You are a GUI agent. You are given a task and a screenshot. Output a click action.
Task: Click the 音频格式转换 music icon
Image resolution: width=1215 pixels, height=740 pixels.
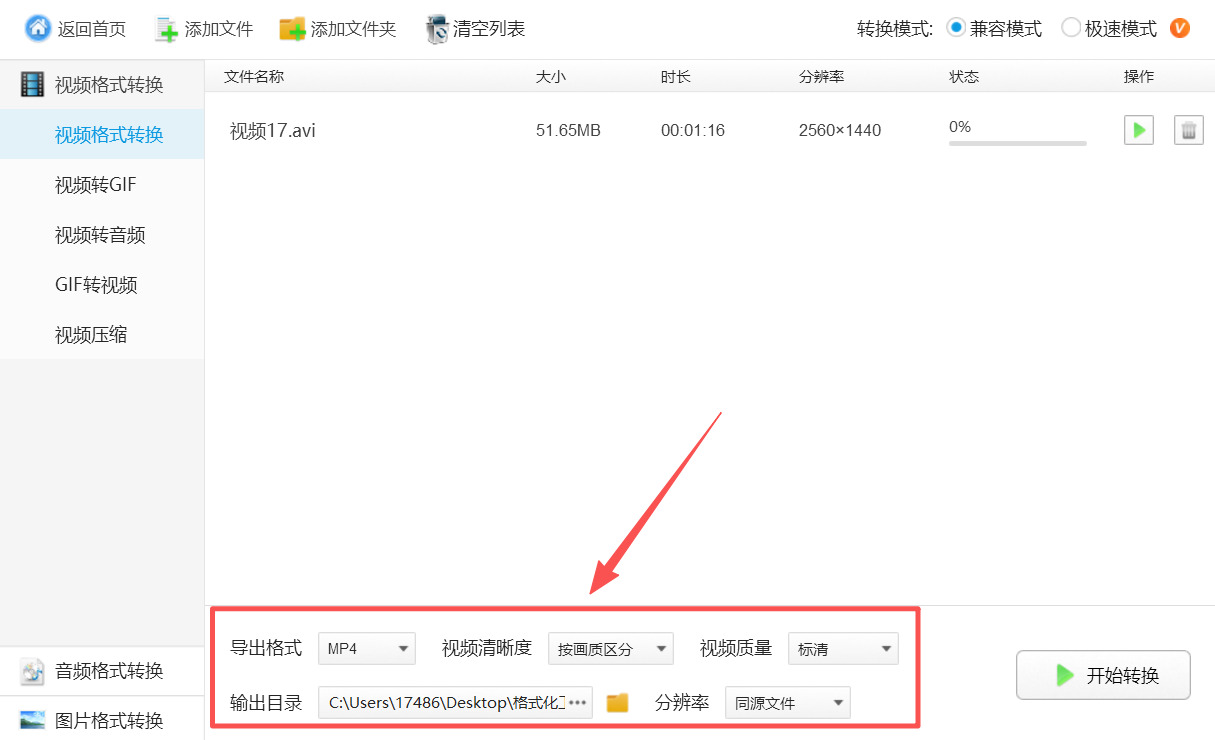33,671
